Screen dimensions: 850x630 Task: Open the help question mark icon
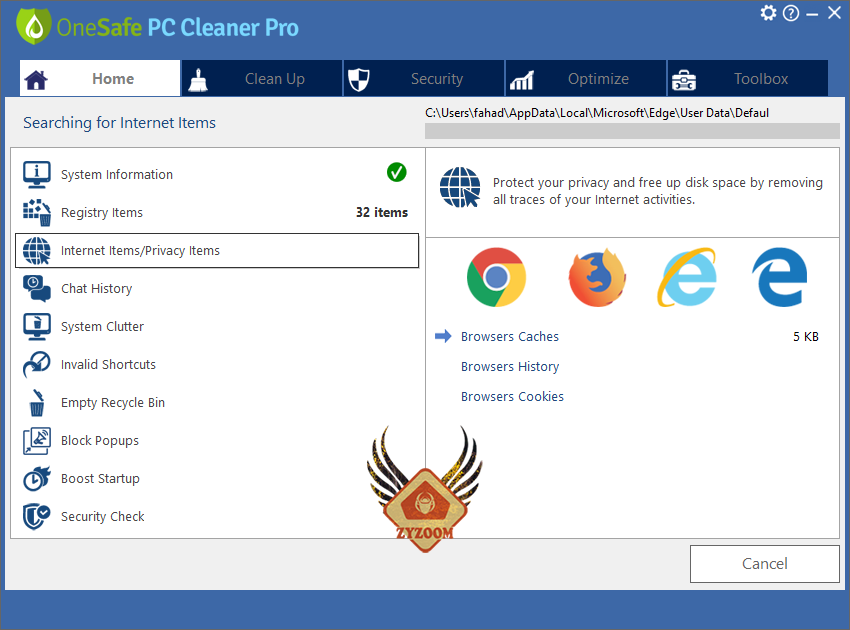(791, 13)
